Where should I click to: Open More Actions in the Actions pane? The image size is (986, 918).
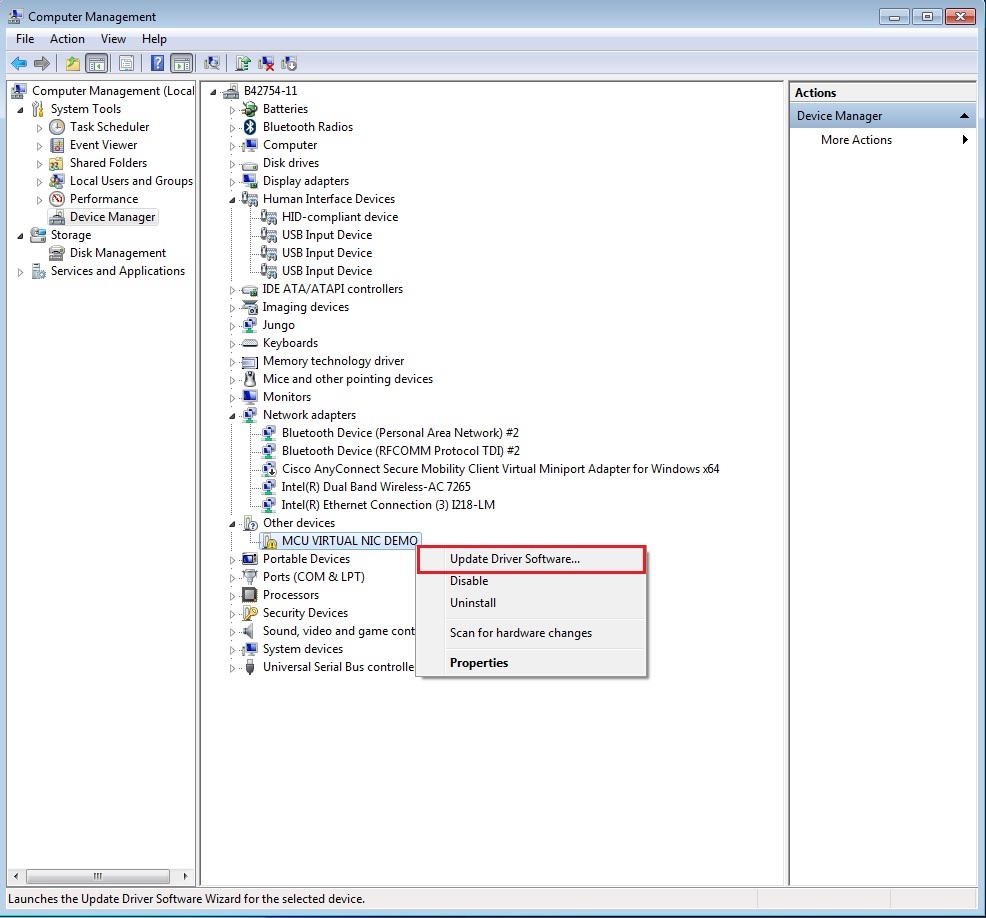click(x=856, y=140)
